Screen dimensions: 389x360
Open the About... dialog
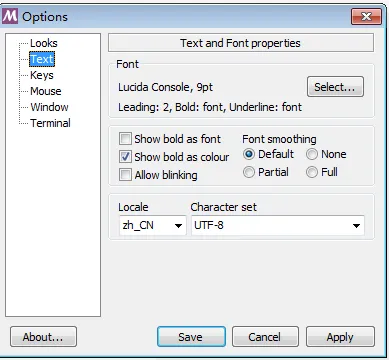(43, 337)
